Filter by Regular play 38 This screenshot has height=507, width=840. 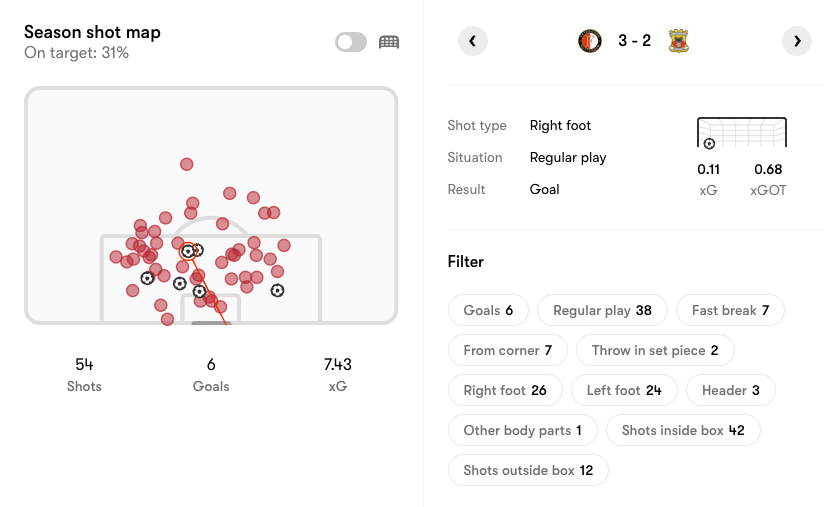click(x=602, y=310)
